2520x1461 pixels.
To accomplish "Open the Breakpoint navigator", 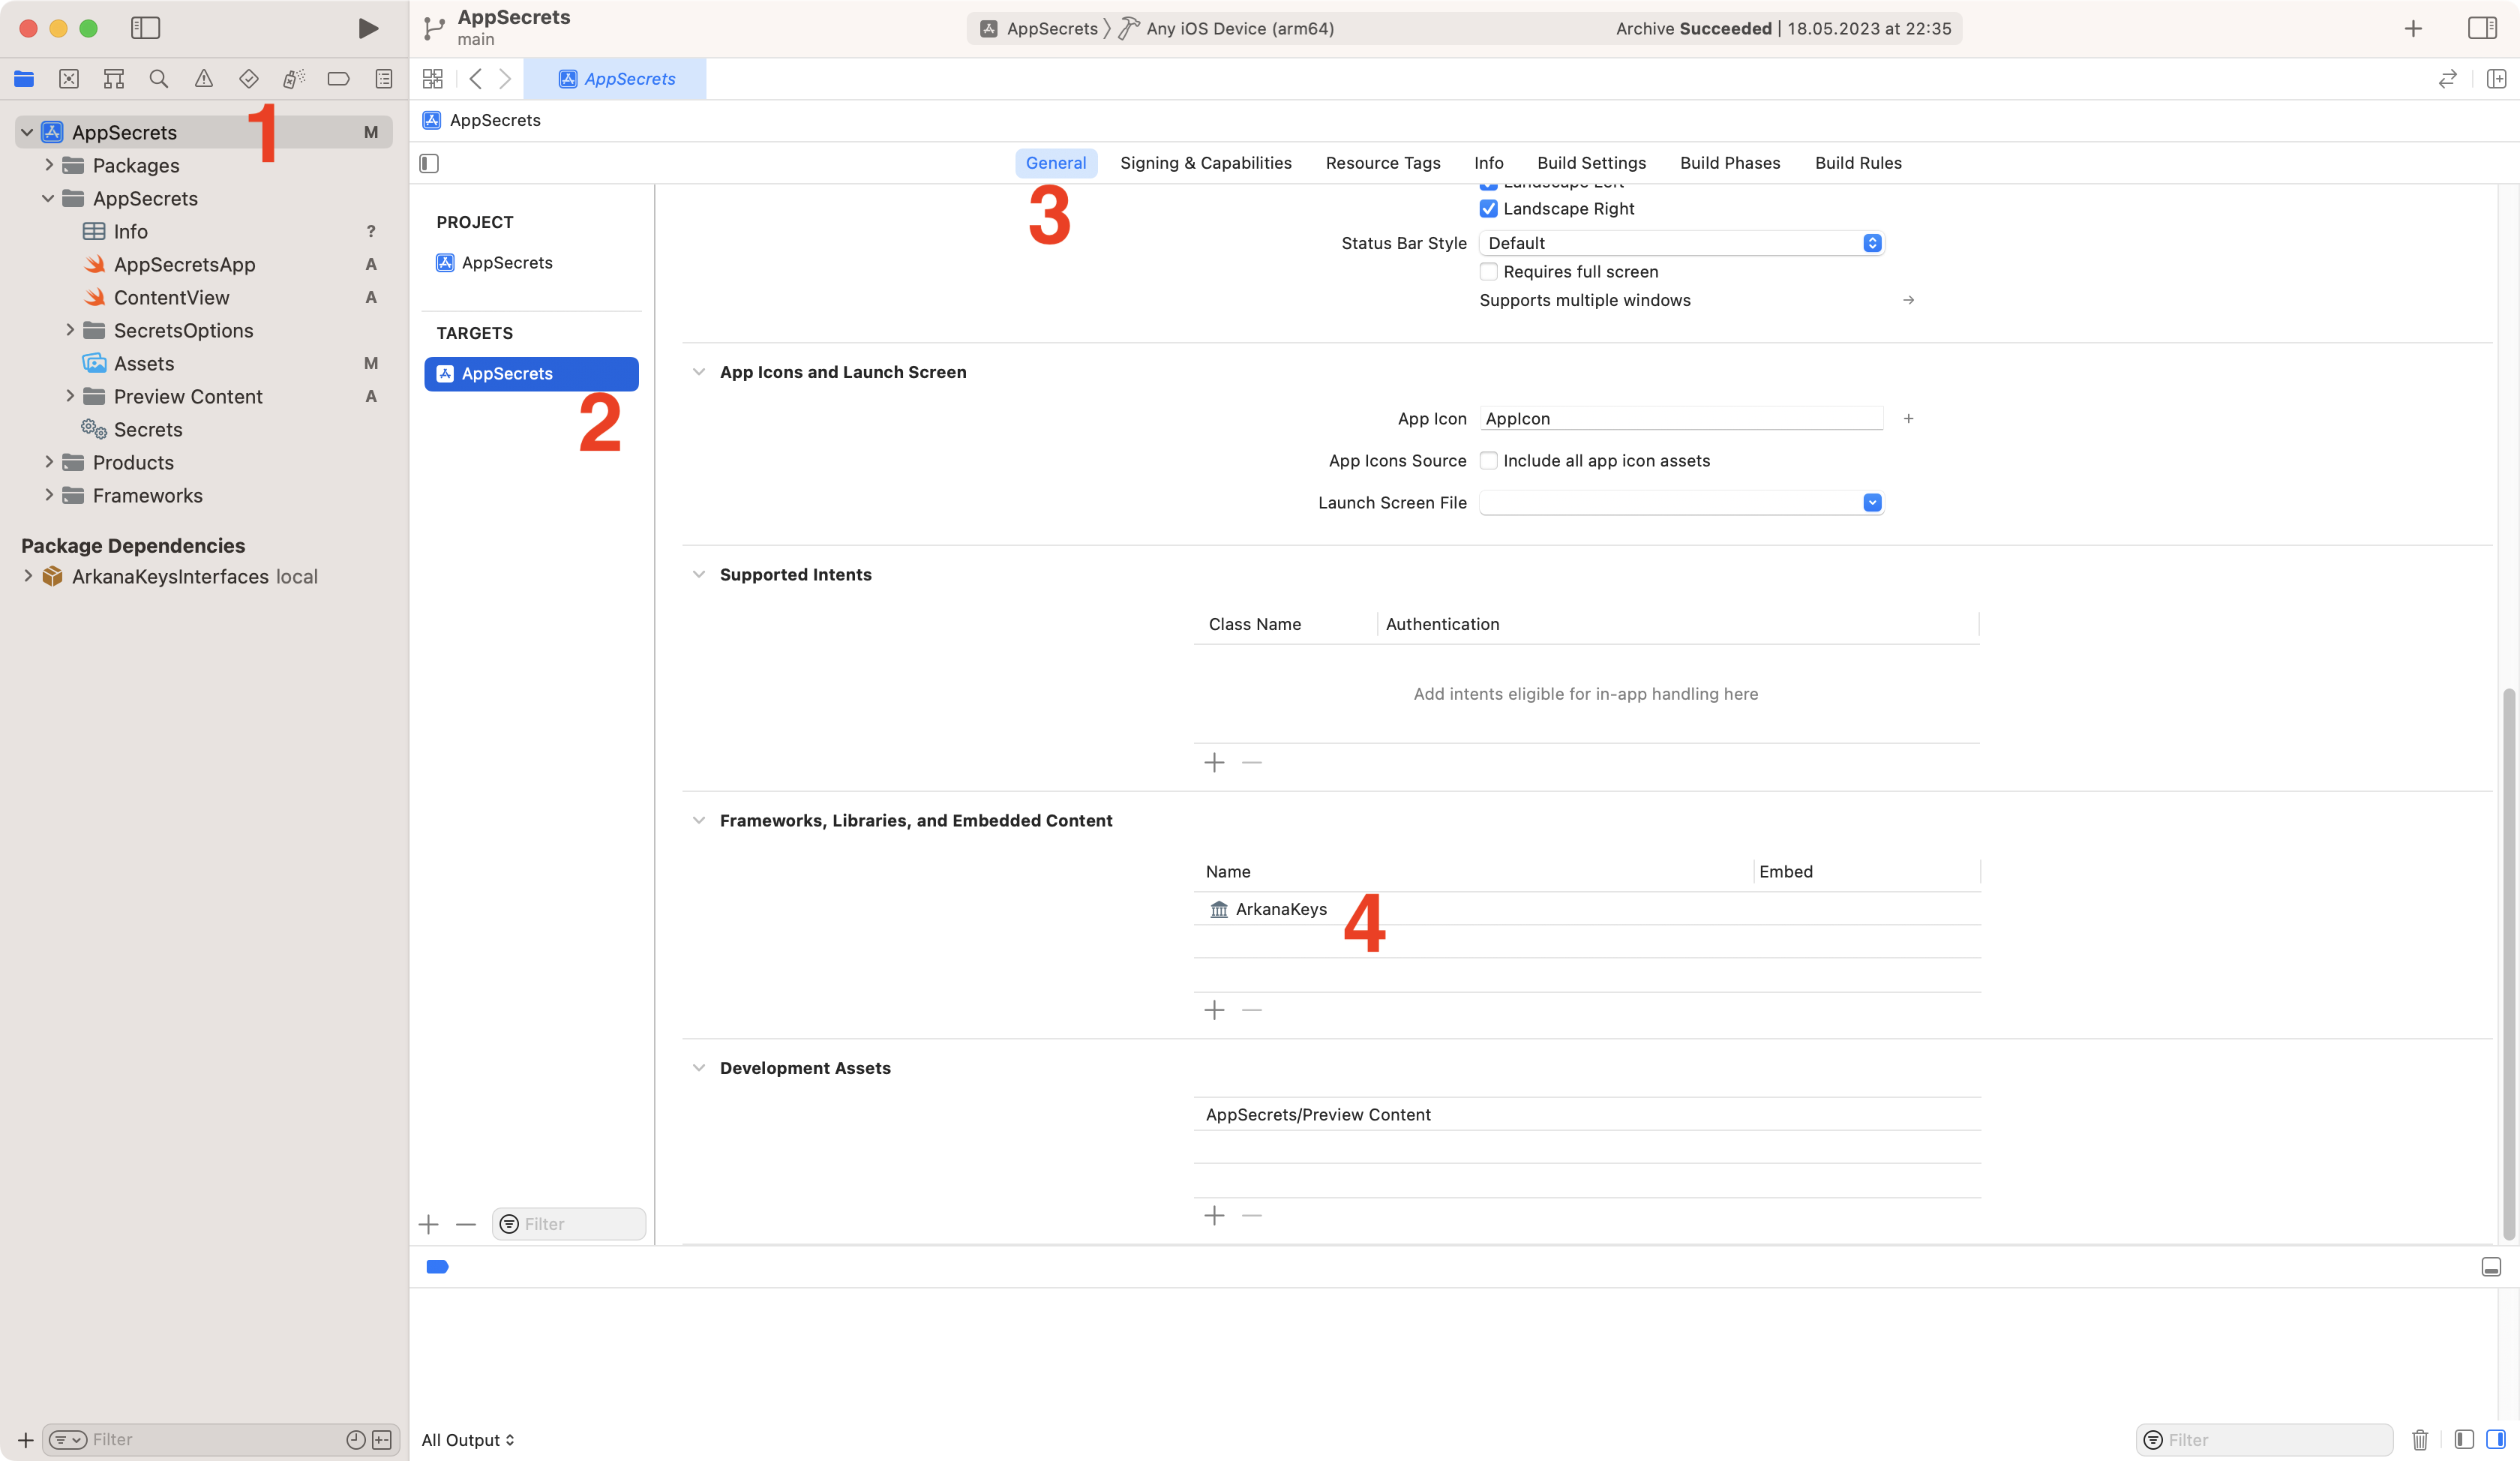I will 338,79.
